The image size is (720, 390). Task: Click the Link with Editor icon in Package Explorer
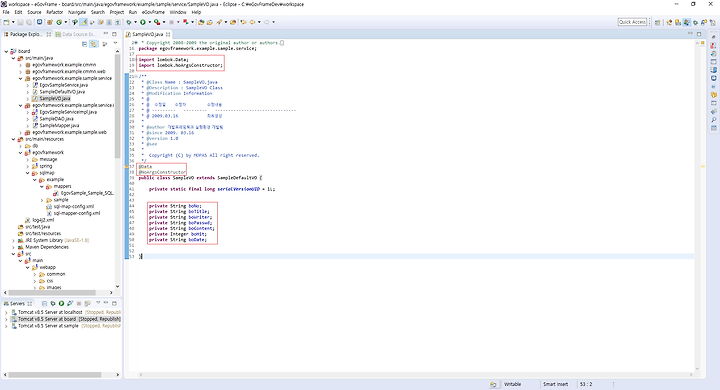[93, 44]
